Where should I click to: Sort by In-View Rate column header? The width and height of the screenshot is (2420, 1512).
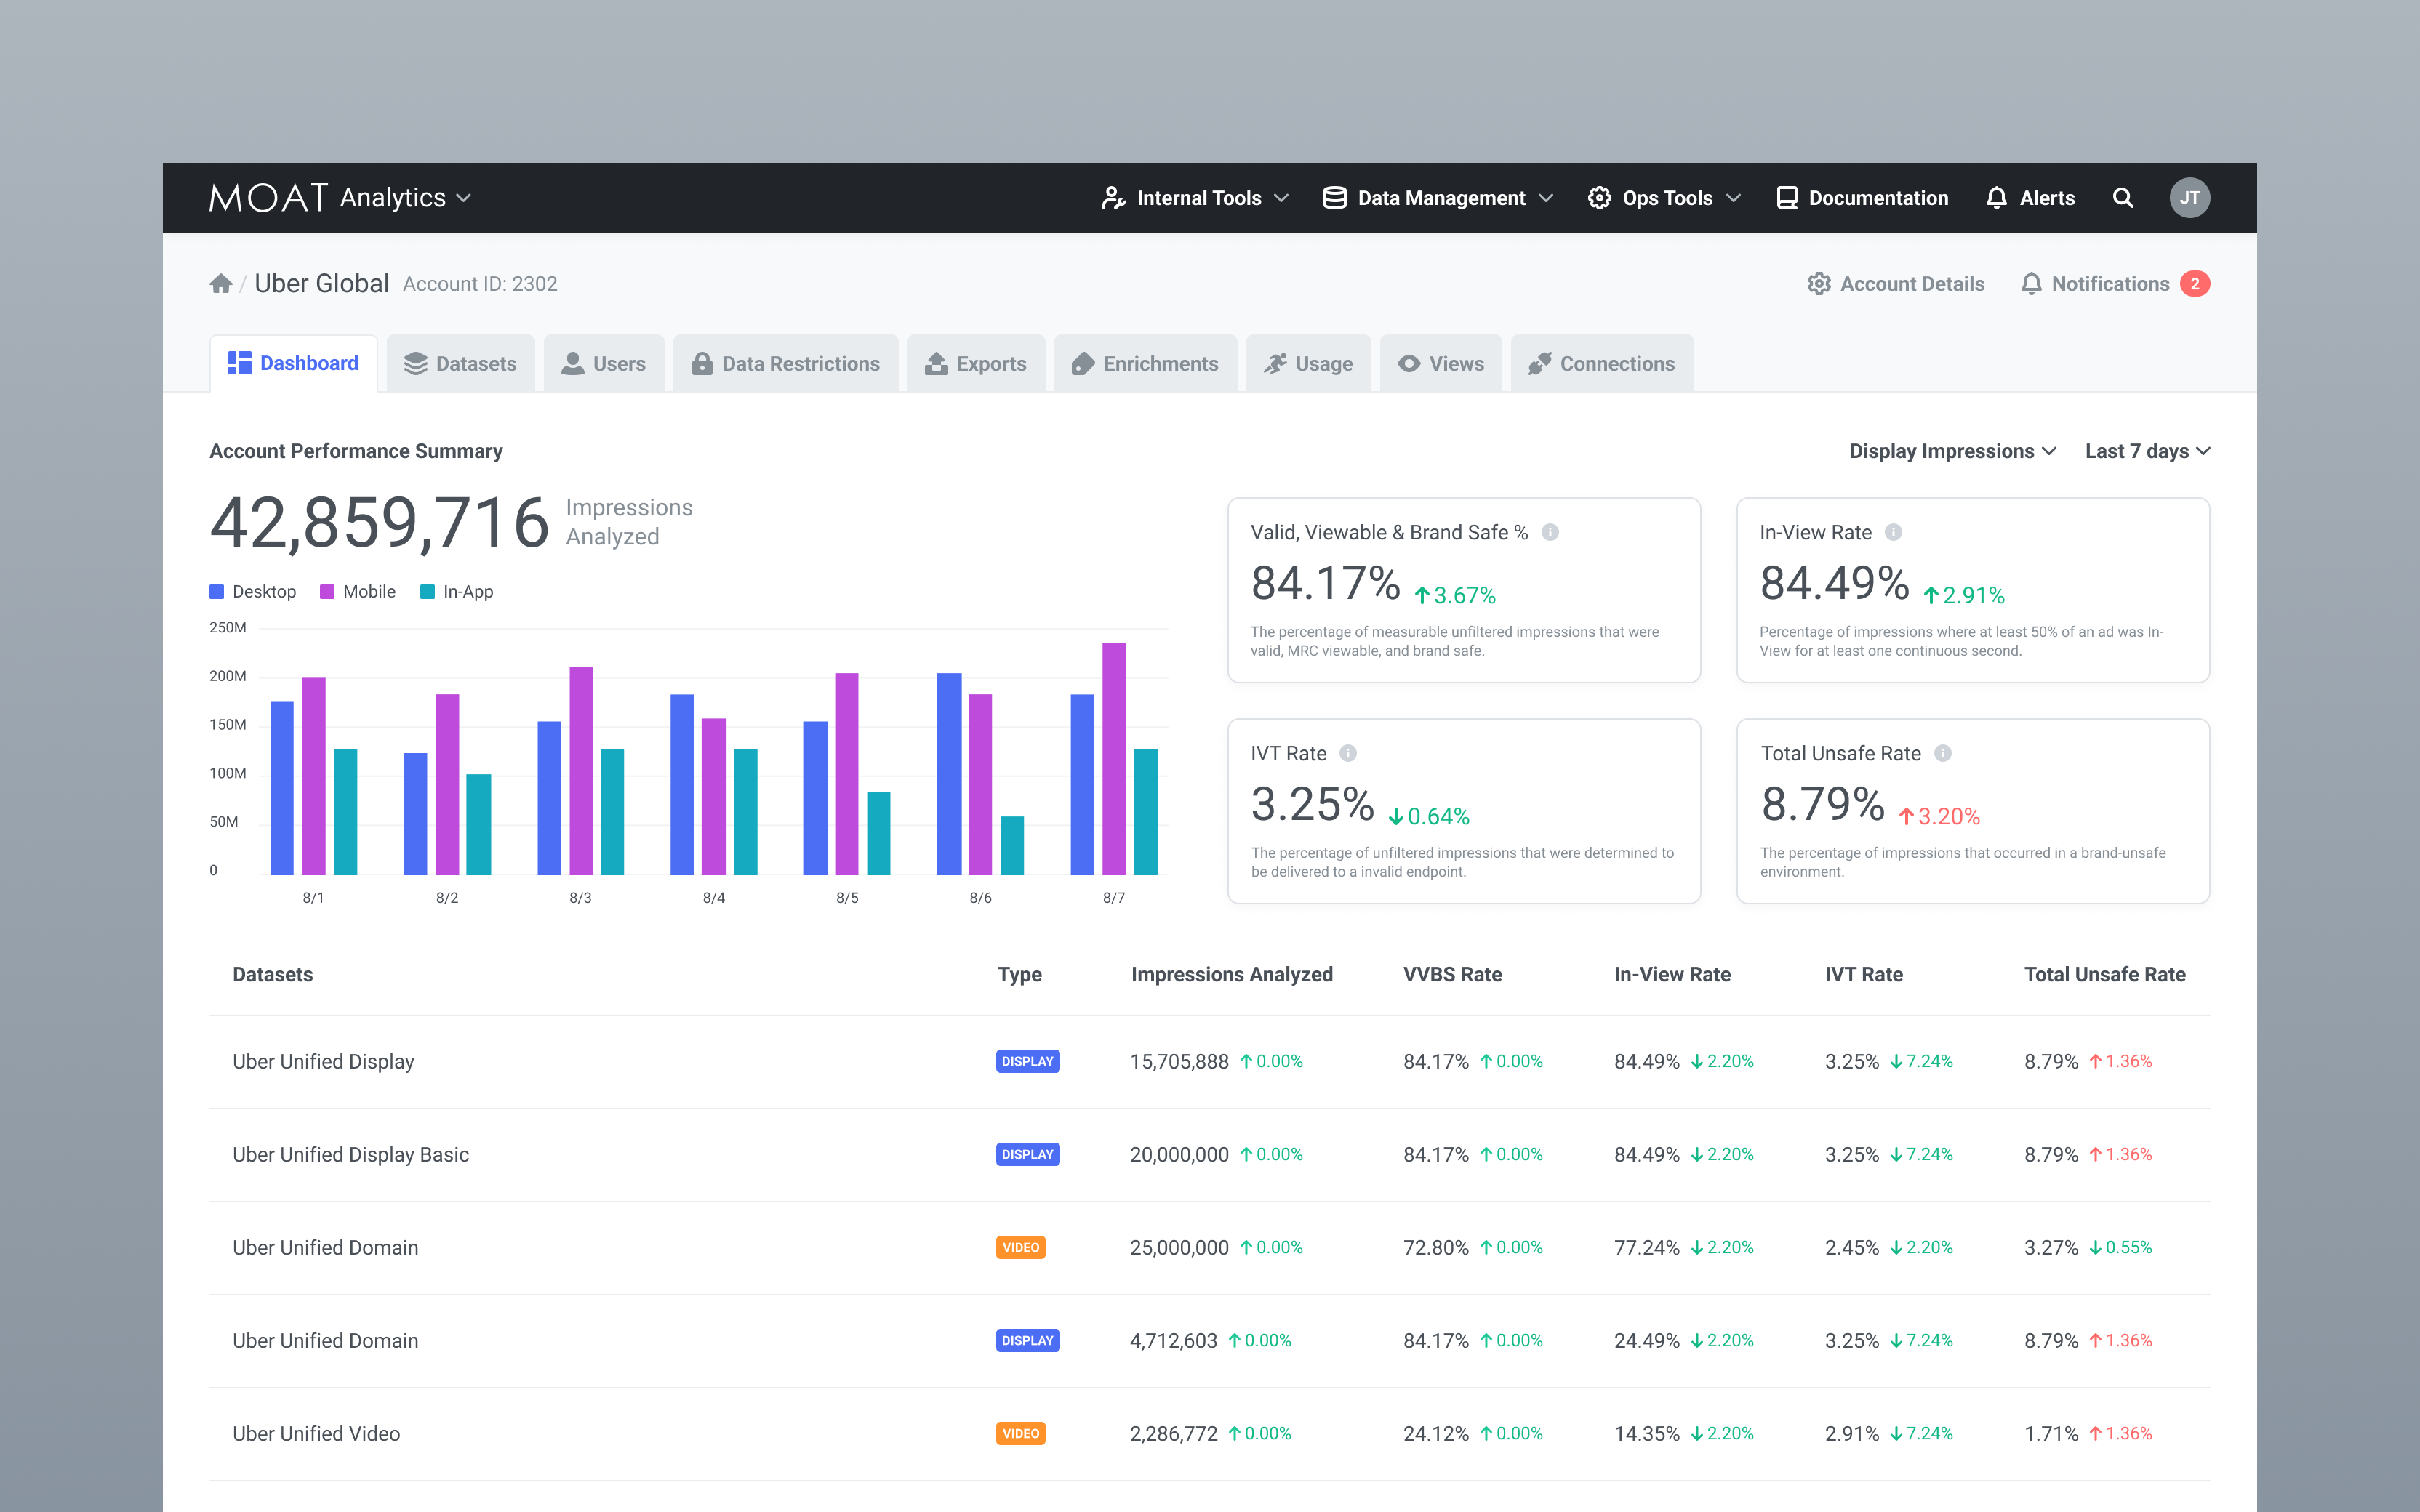click(x=1672, y=974)
